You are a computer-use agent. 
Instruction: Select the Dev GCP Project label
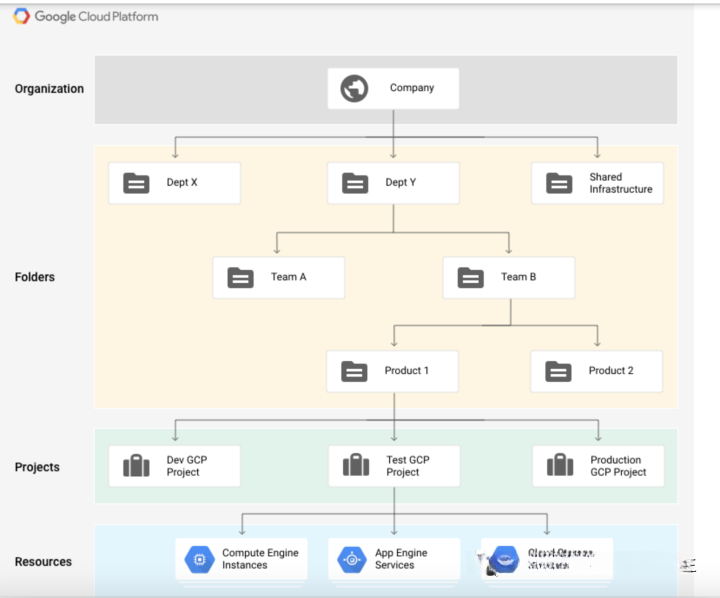187,466
